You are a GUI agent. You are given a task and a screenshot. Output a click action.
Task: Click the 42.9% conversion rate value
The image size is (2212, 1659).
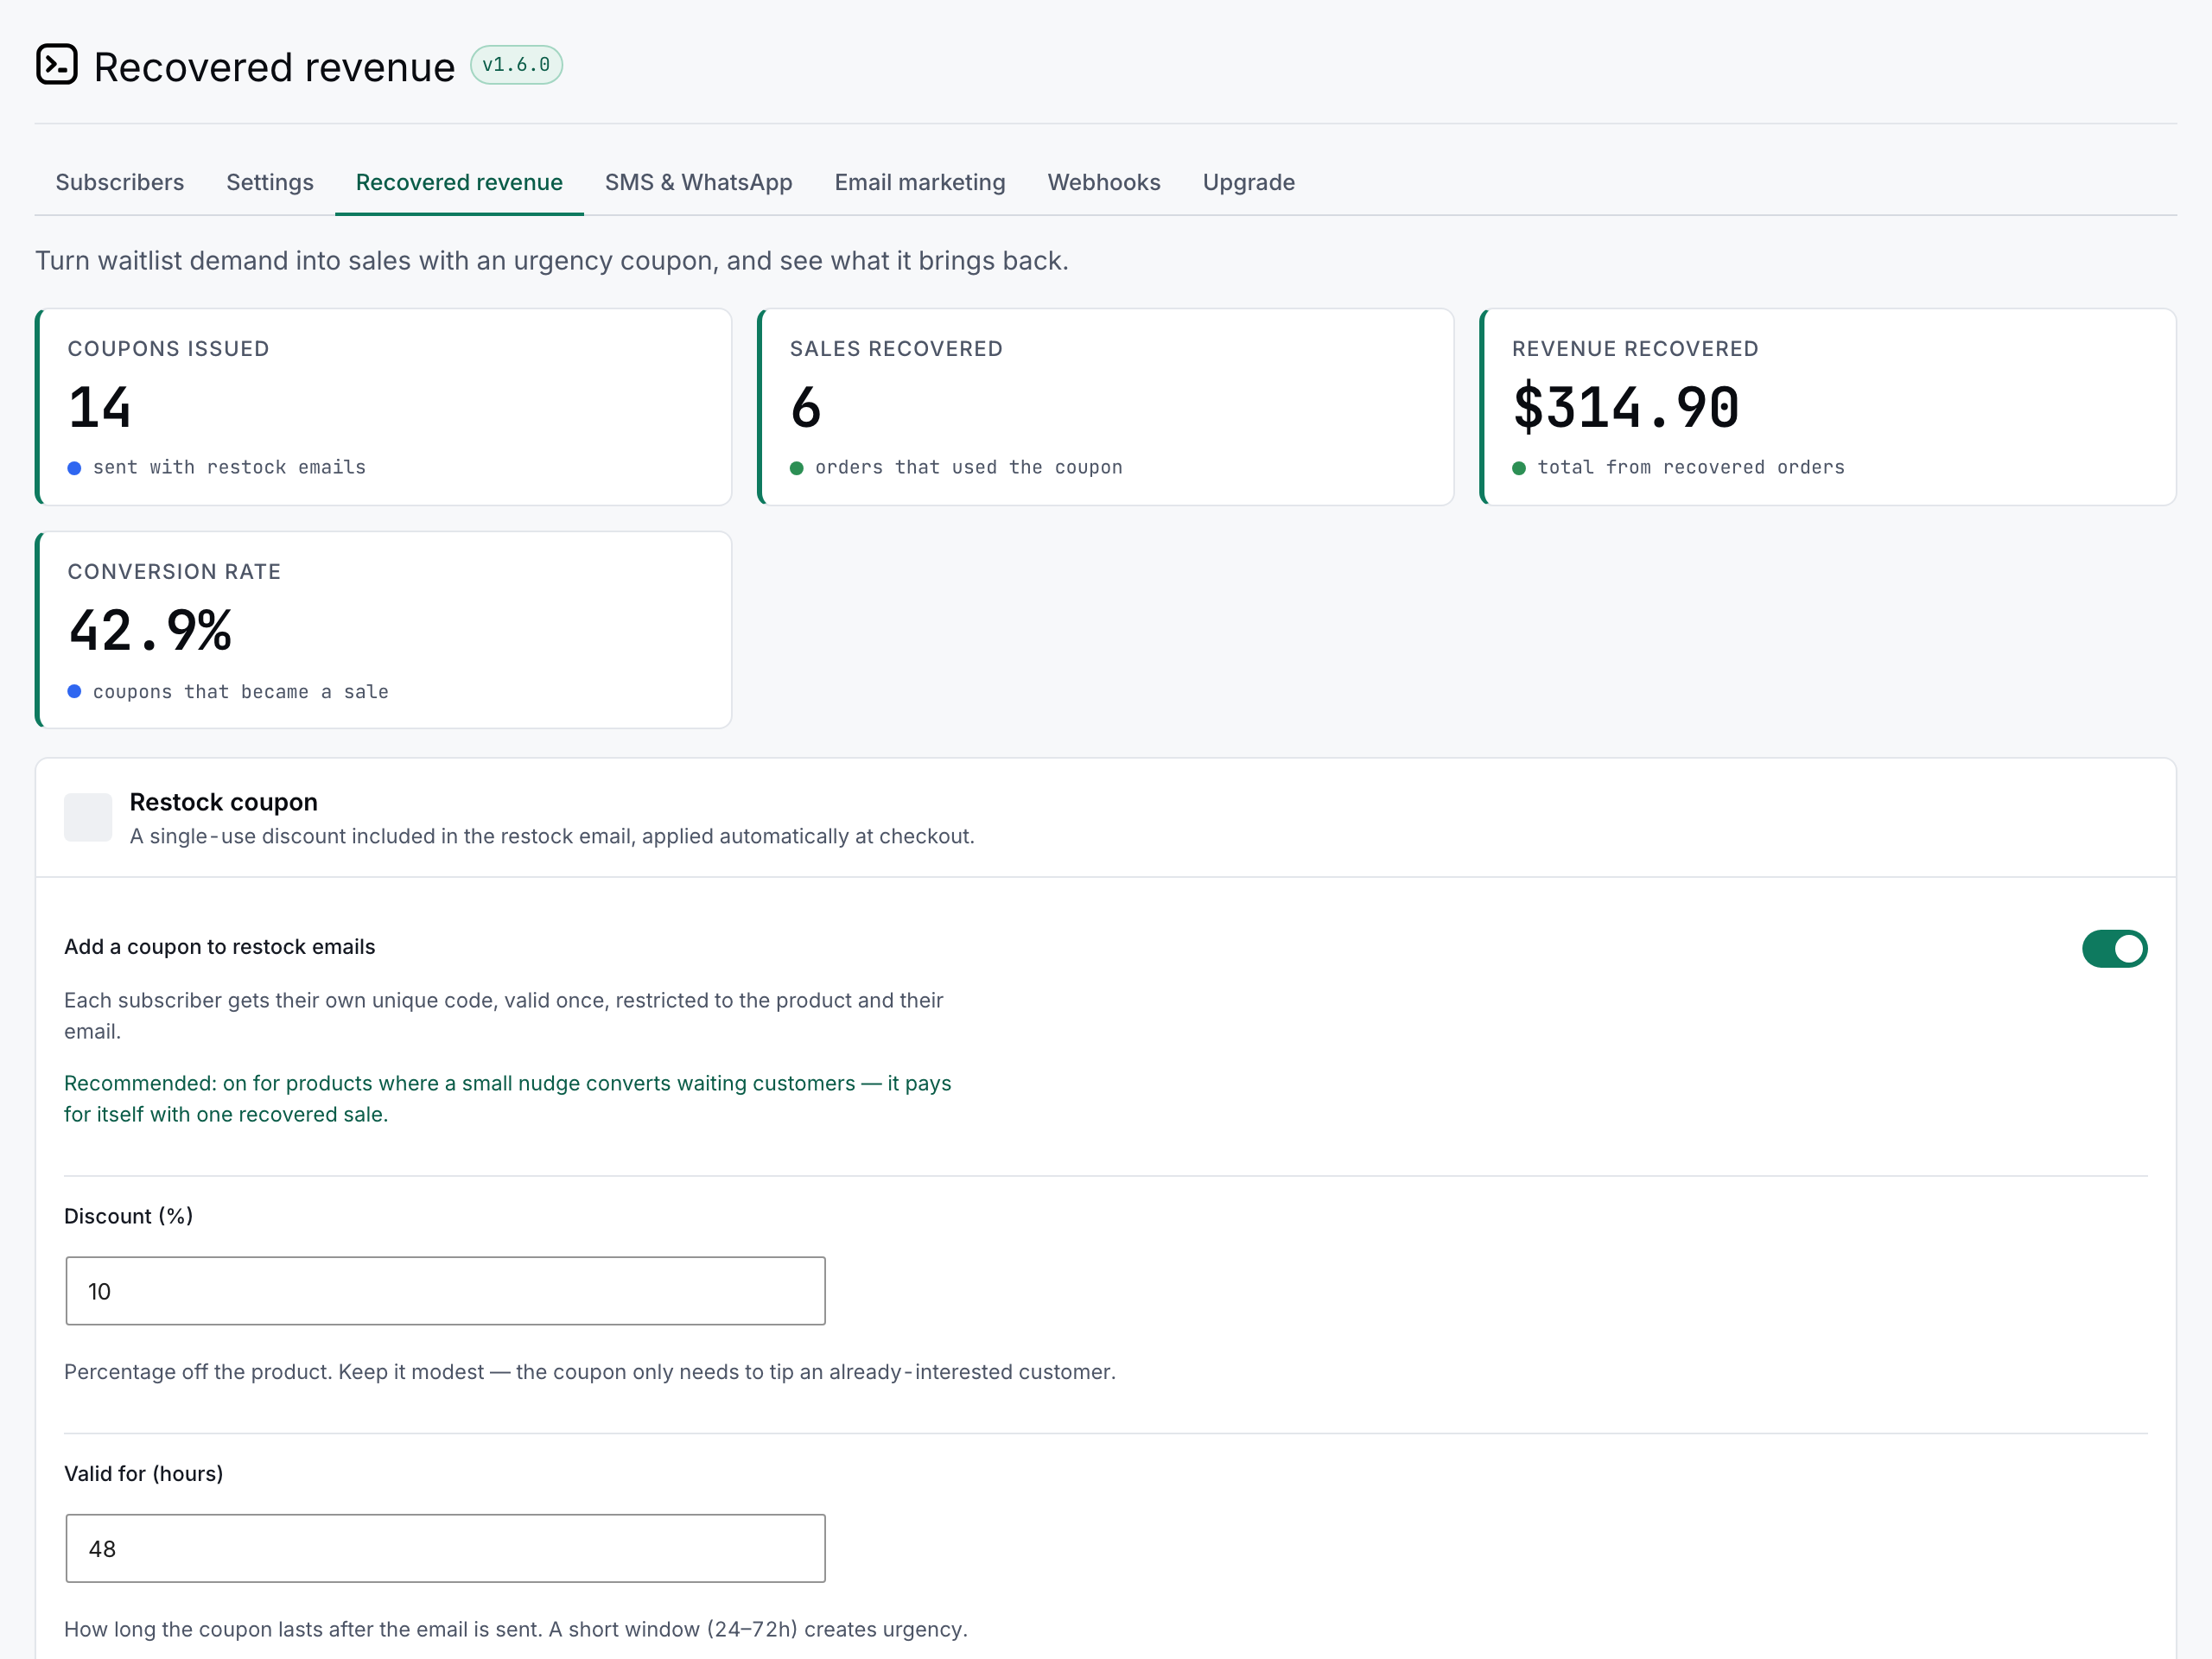pos(150,631)
